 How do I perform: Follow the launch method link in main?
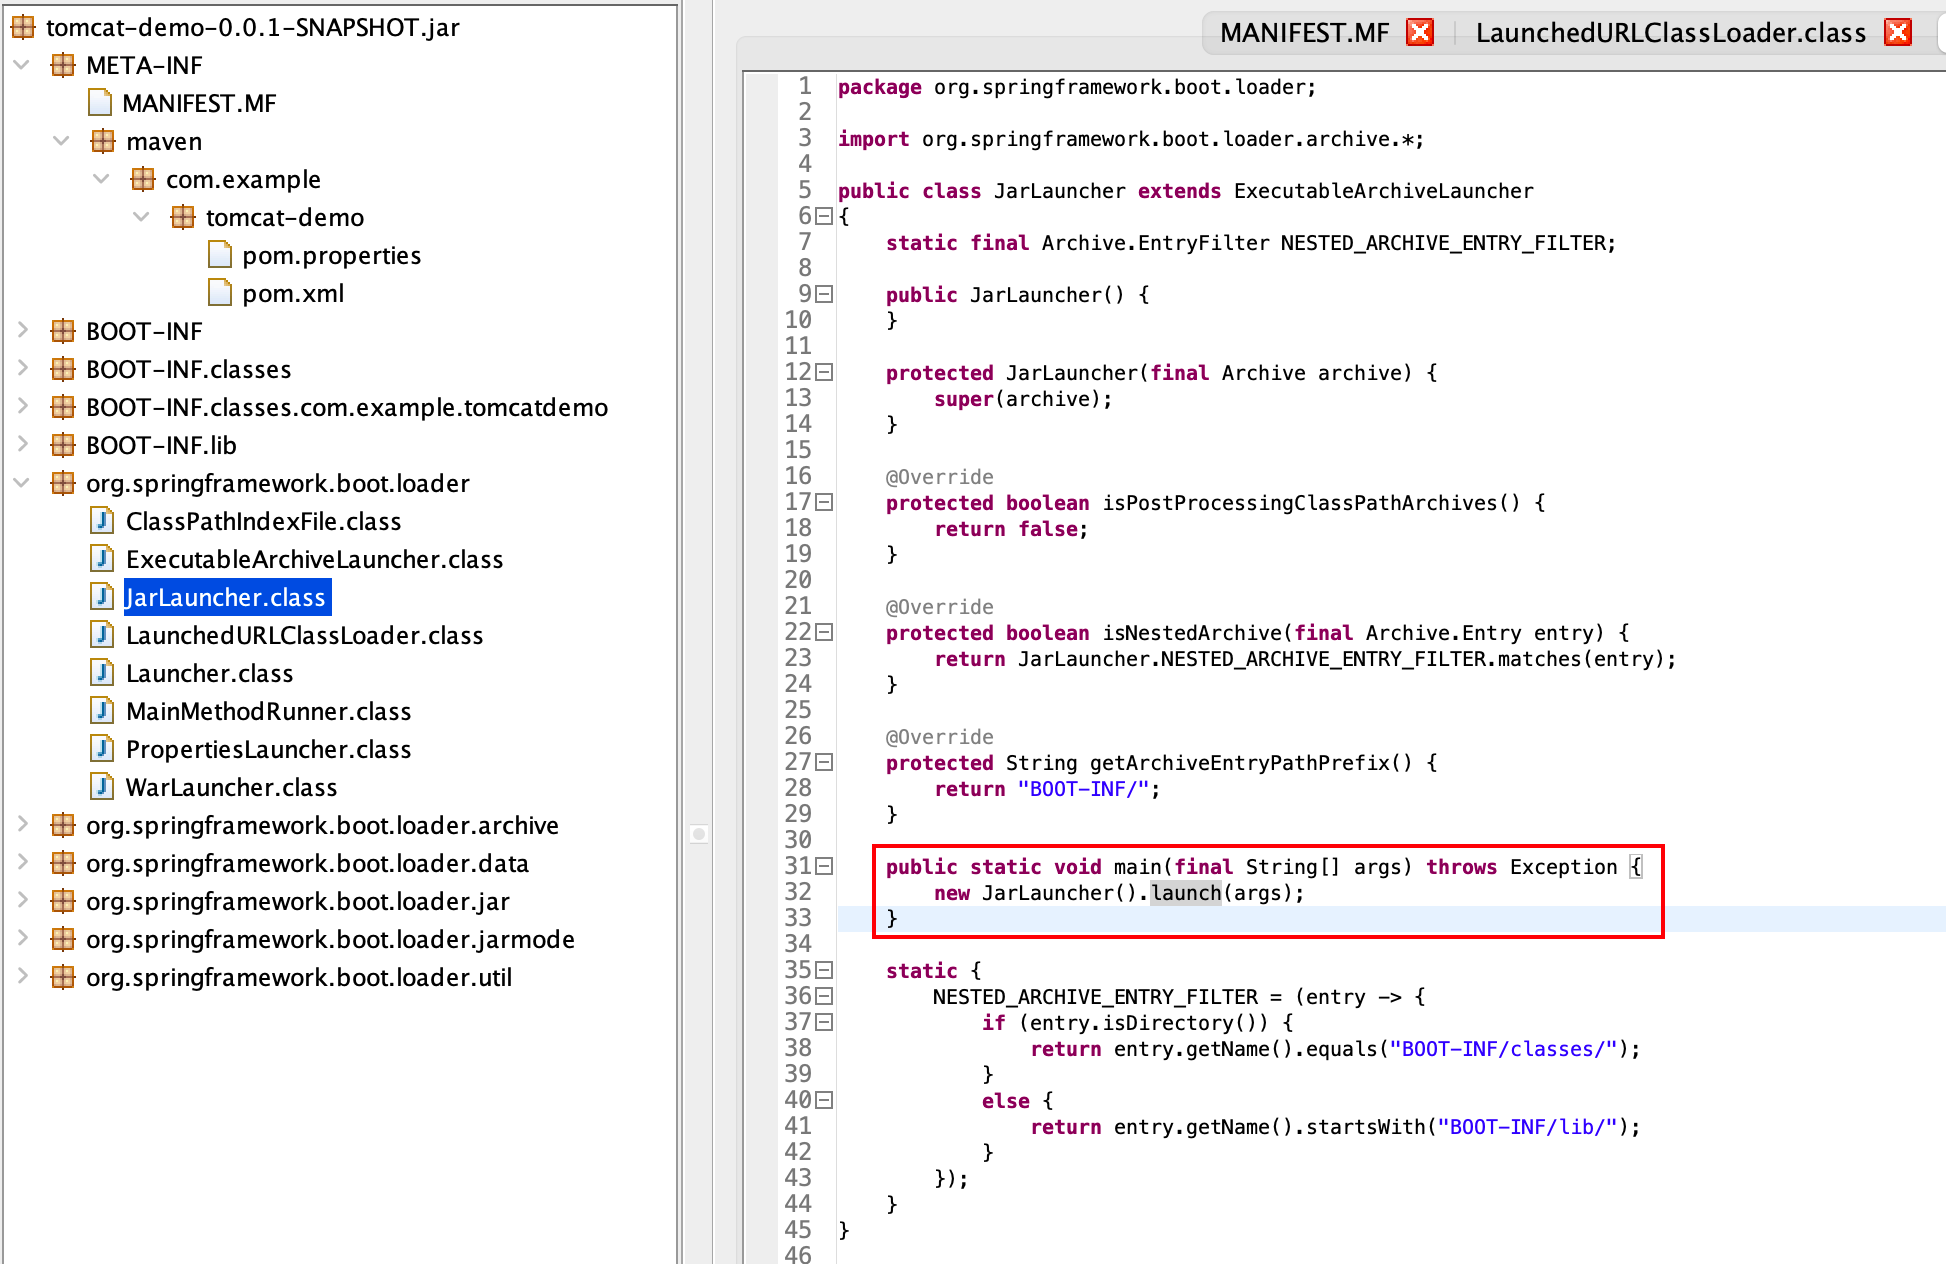click(x=1186, y=893)
